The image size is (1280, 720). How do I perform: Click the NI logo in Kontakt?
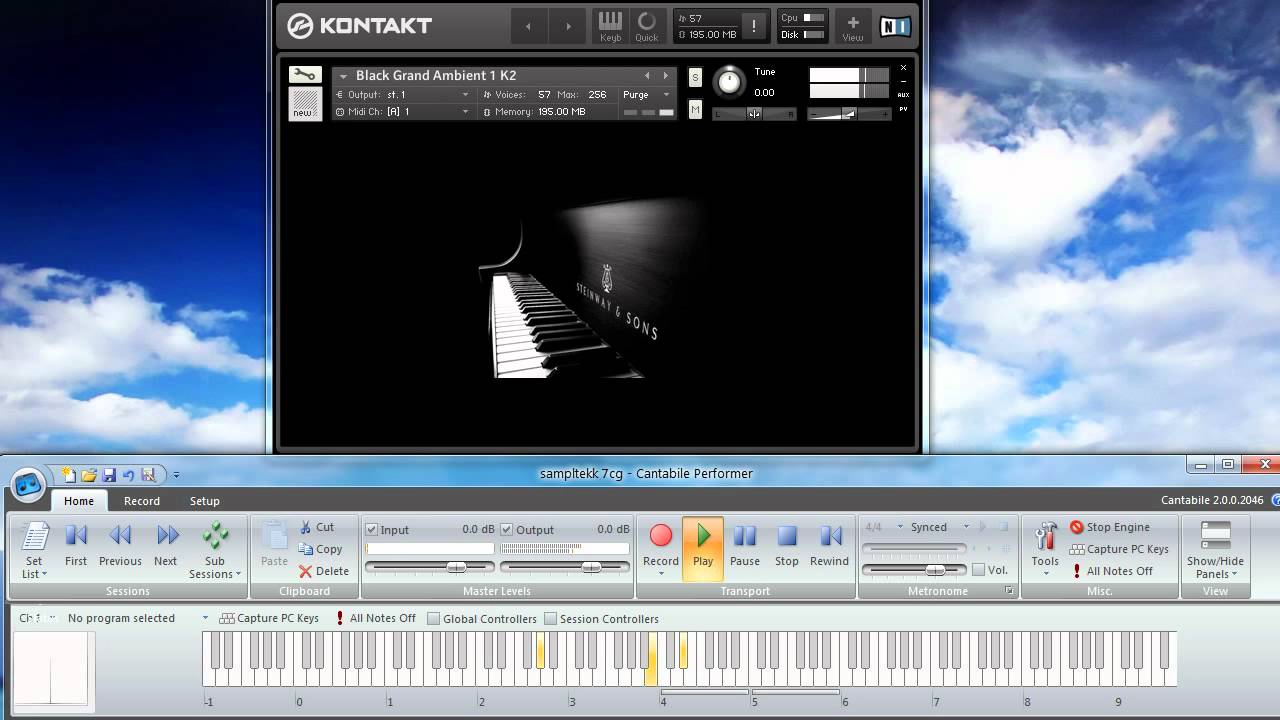click(x=895, y=27)
